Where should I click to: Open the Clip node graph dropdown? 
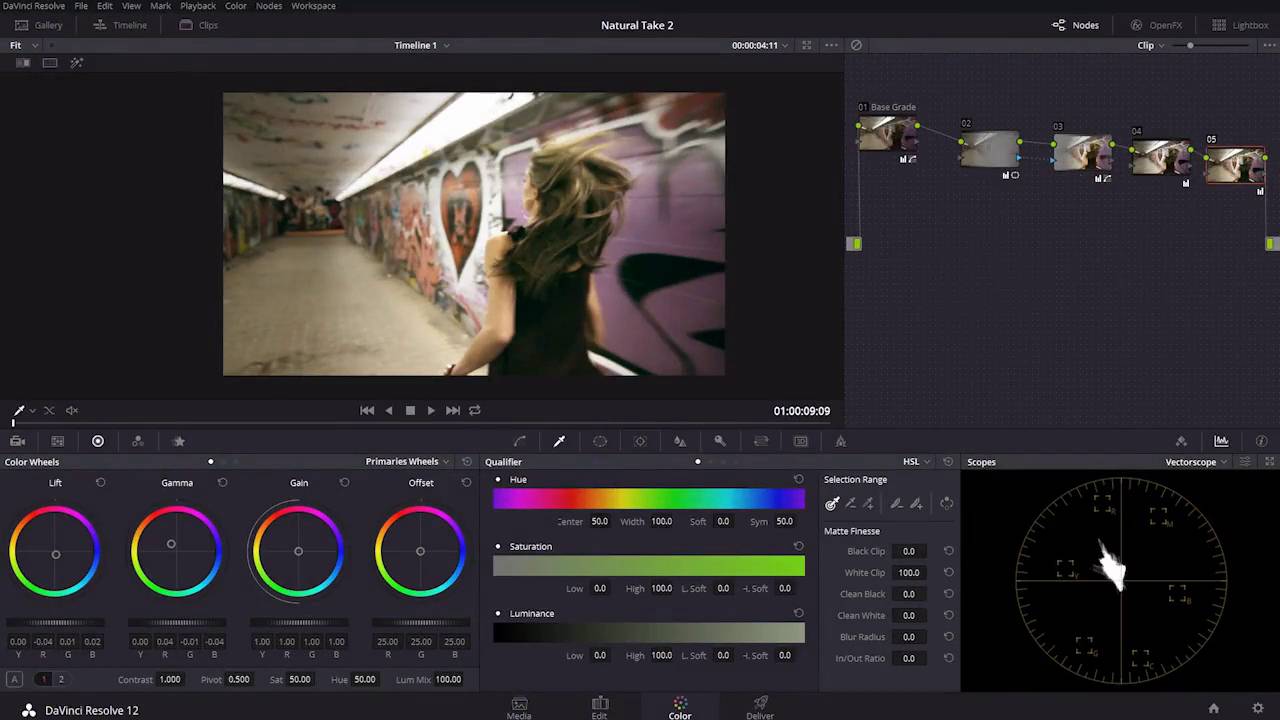click(1151, 45)
